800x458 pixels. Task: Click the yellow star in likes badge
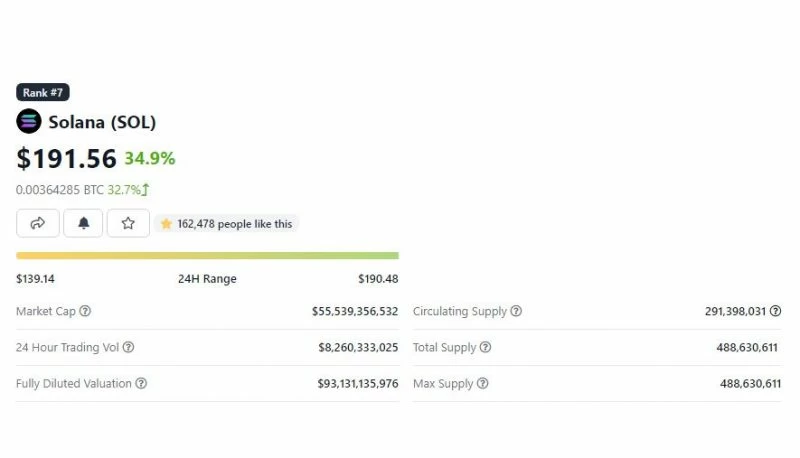pos(166,224)
